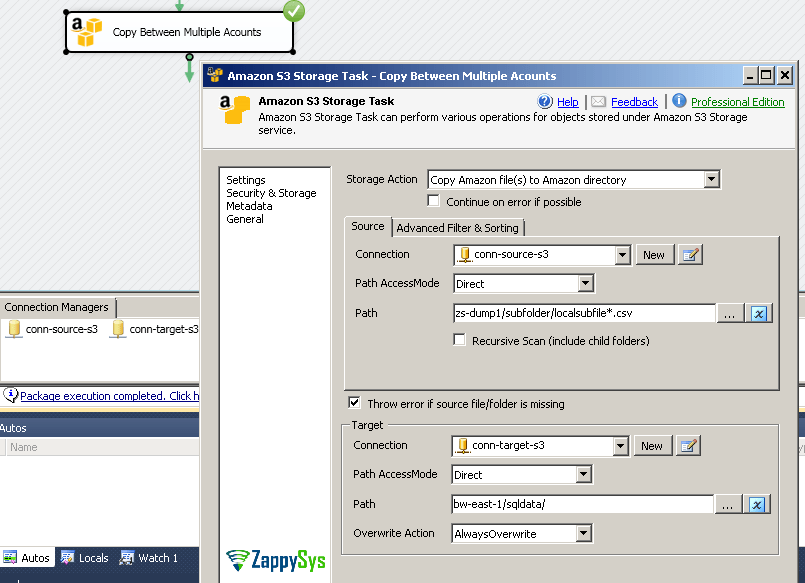The height and width of the screenshot is (583, 805).
Task: Click the expression builder icon beside source Path
Action: pos(759,313)
